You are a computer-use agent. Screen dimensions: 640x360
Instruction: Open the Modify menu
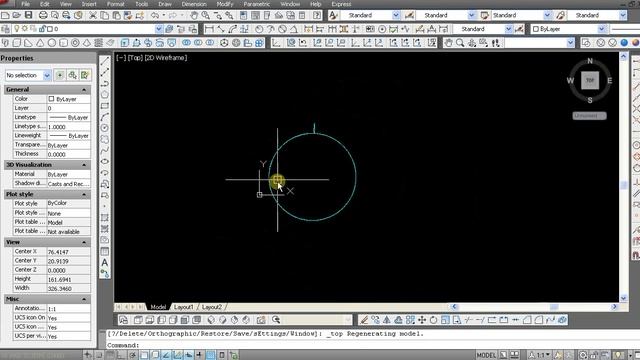point(225,4)
